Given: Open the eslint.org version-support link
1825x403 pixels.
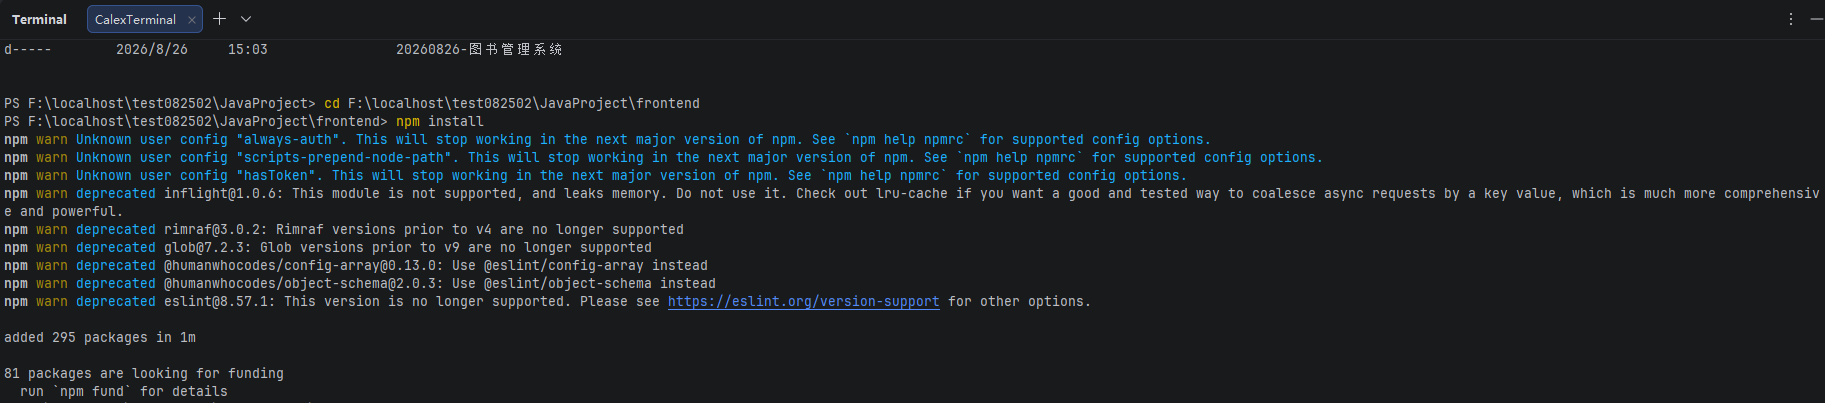Looking at the screenshot, I should [803, 302].
